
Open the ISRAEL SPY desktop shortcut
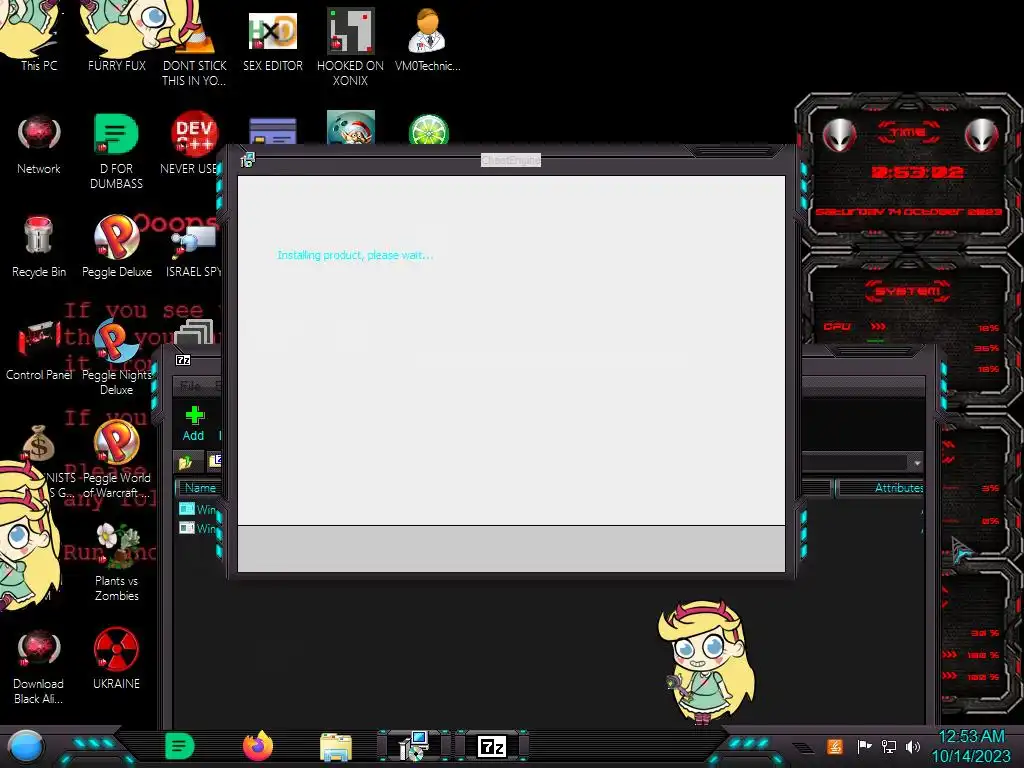pos(194,251)
